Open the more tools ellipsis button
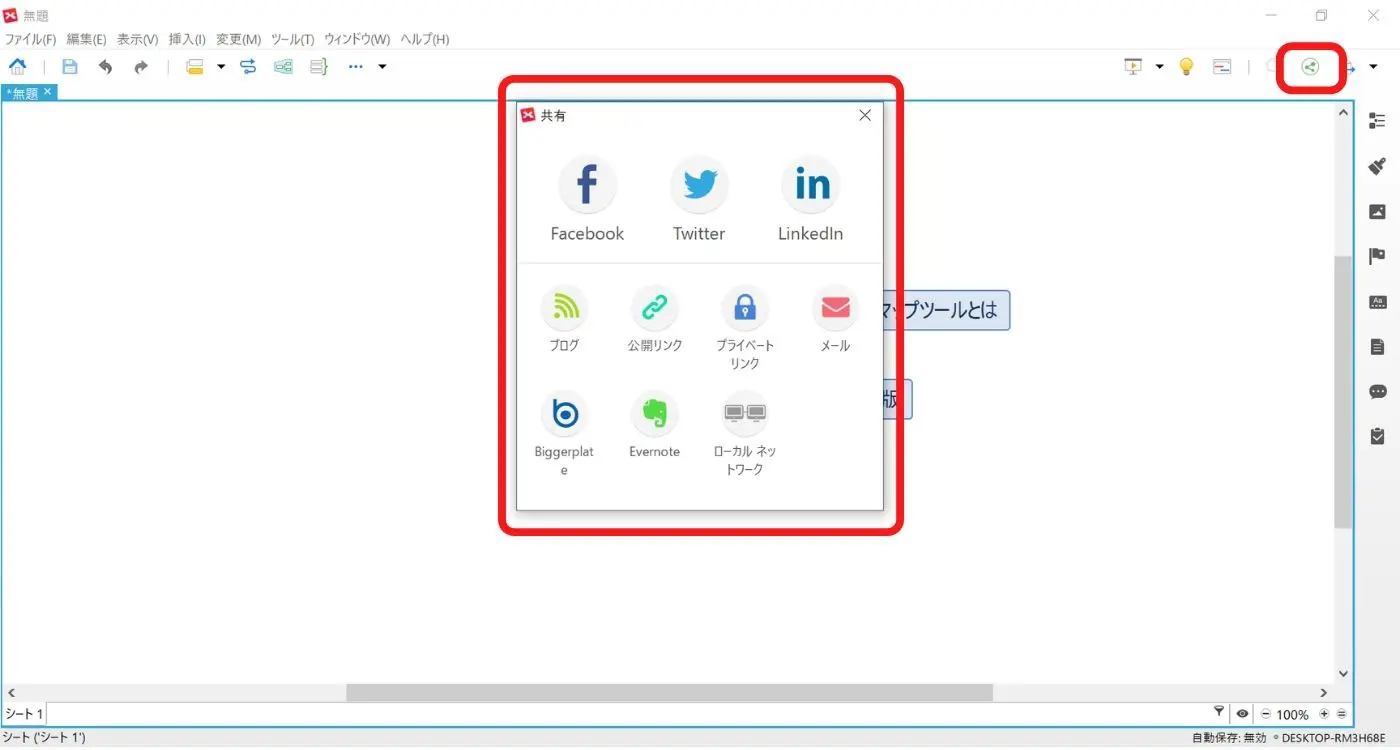 tap(355, 67)
